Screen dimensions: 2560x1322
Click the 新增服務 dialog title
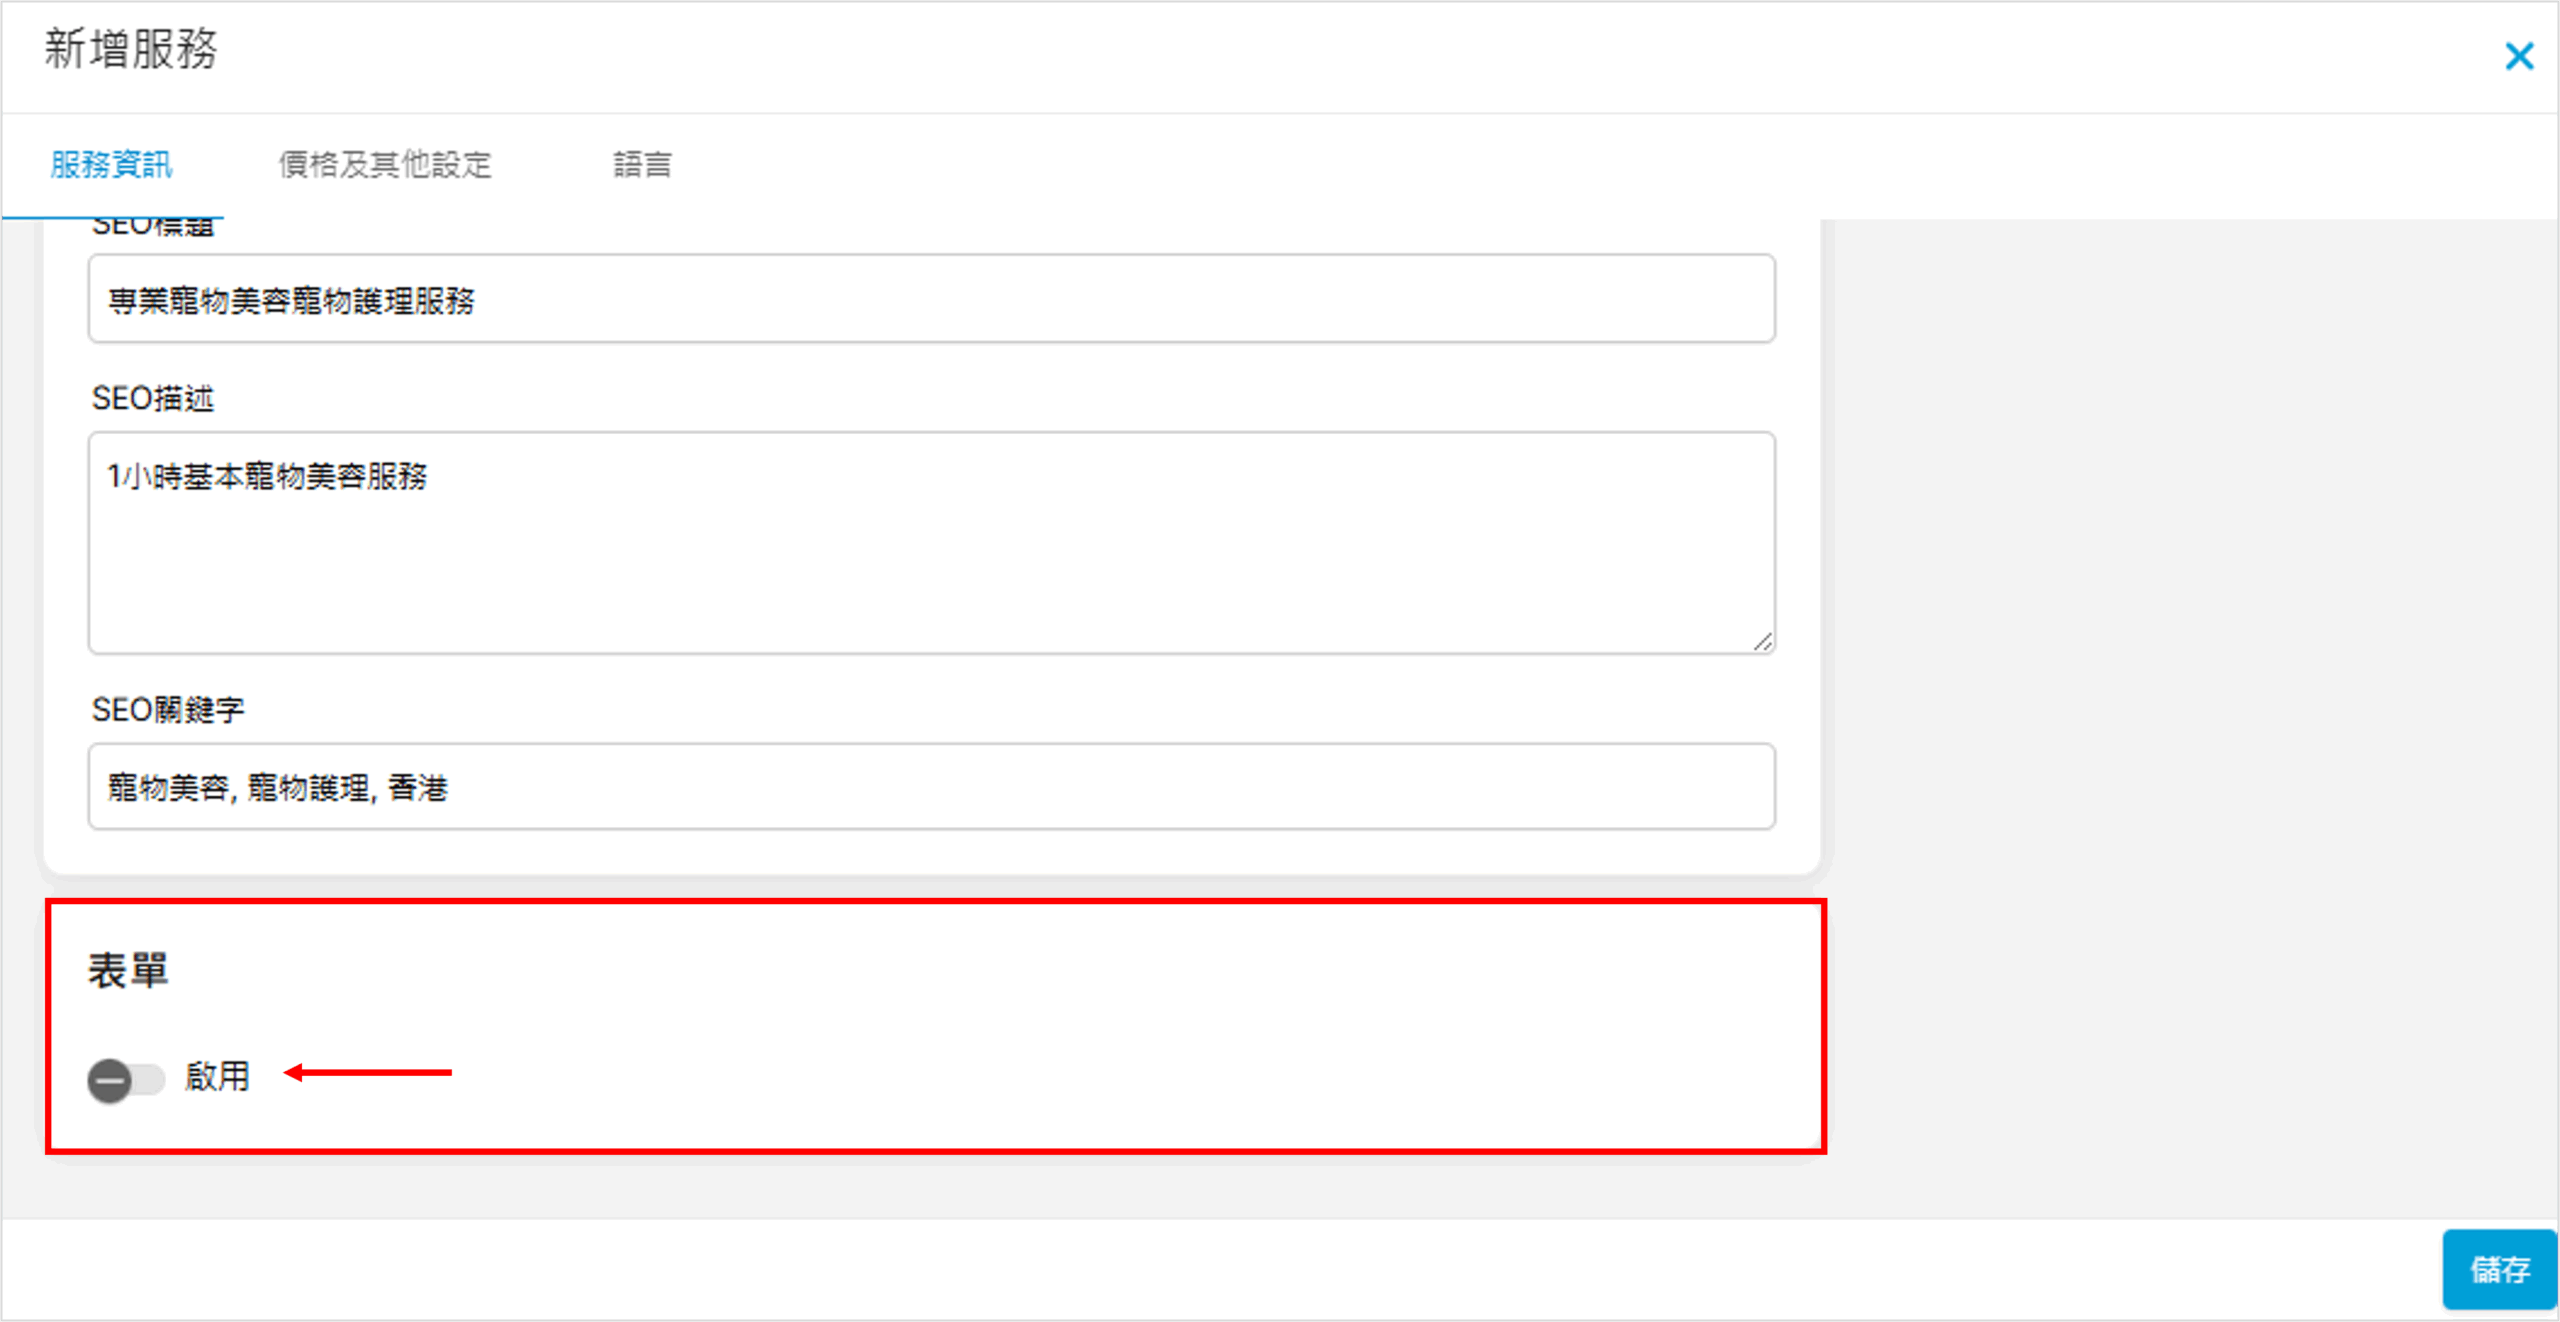[130, 49]
